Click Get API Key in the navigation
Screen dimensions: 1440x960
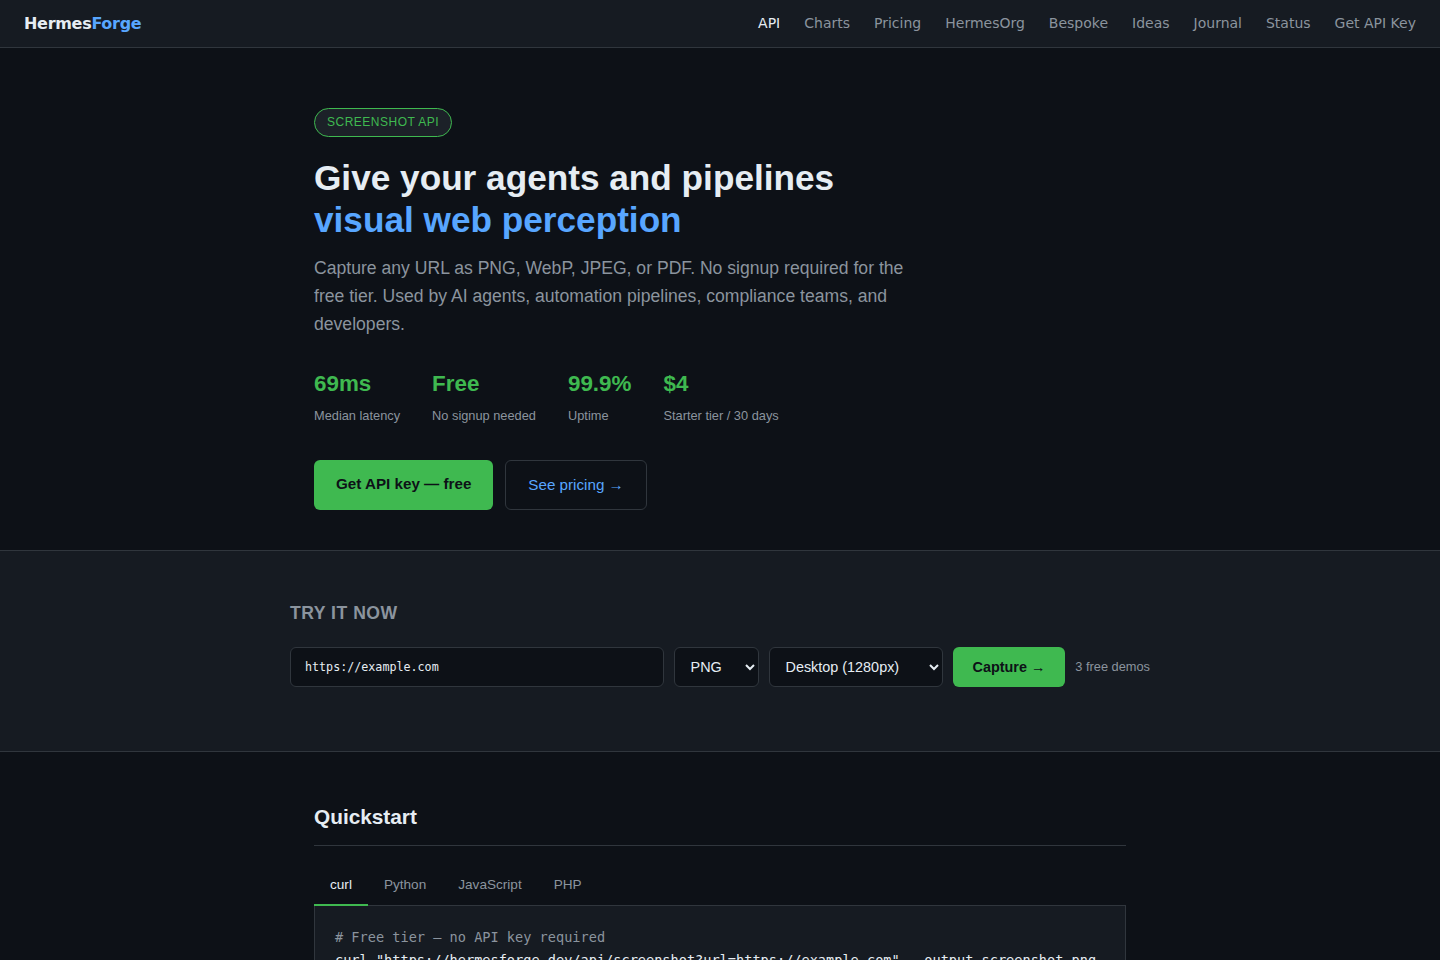pyautogui.click(x=1375, y=23)
